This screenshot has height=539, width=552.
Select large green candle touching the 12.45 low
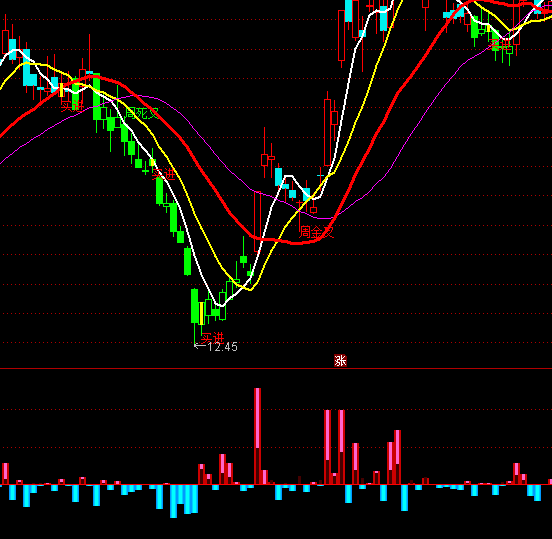(x=195, y=306)
